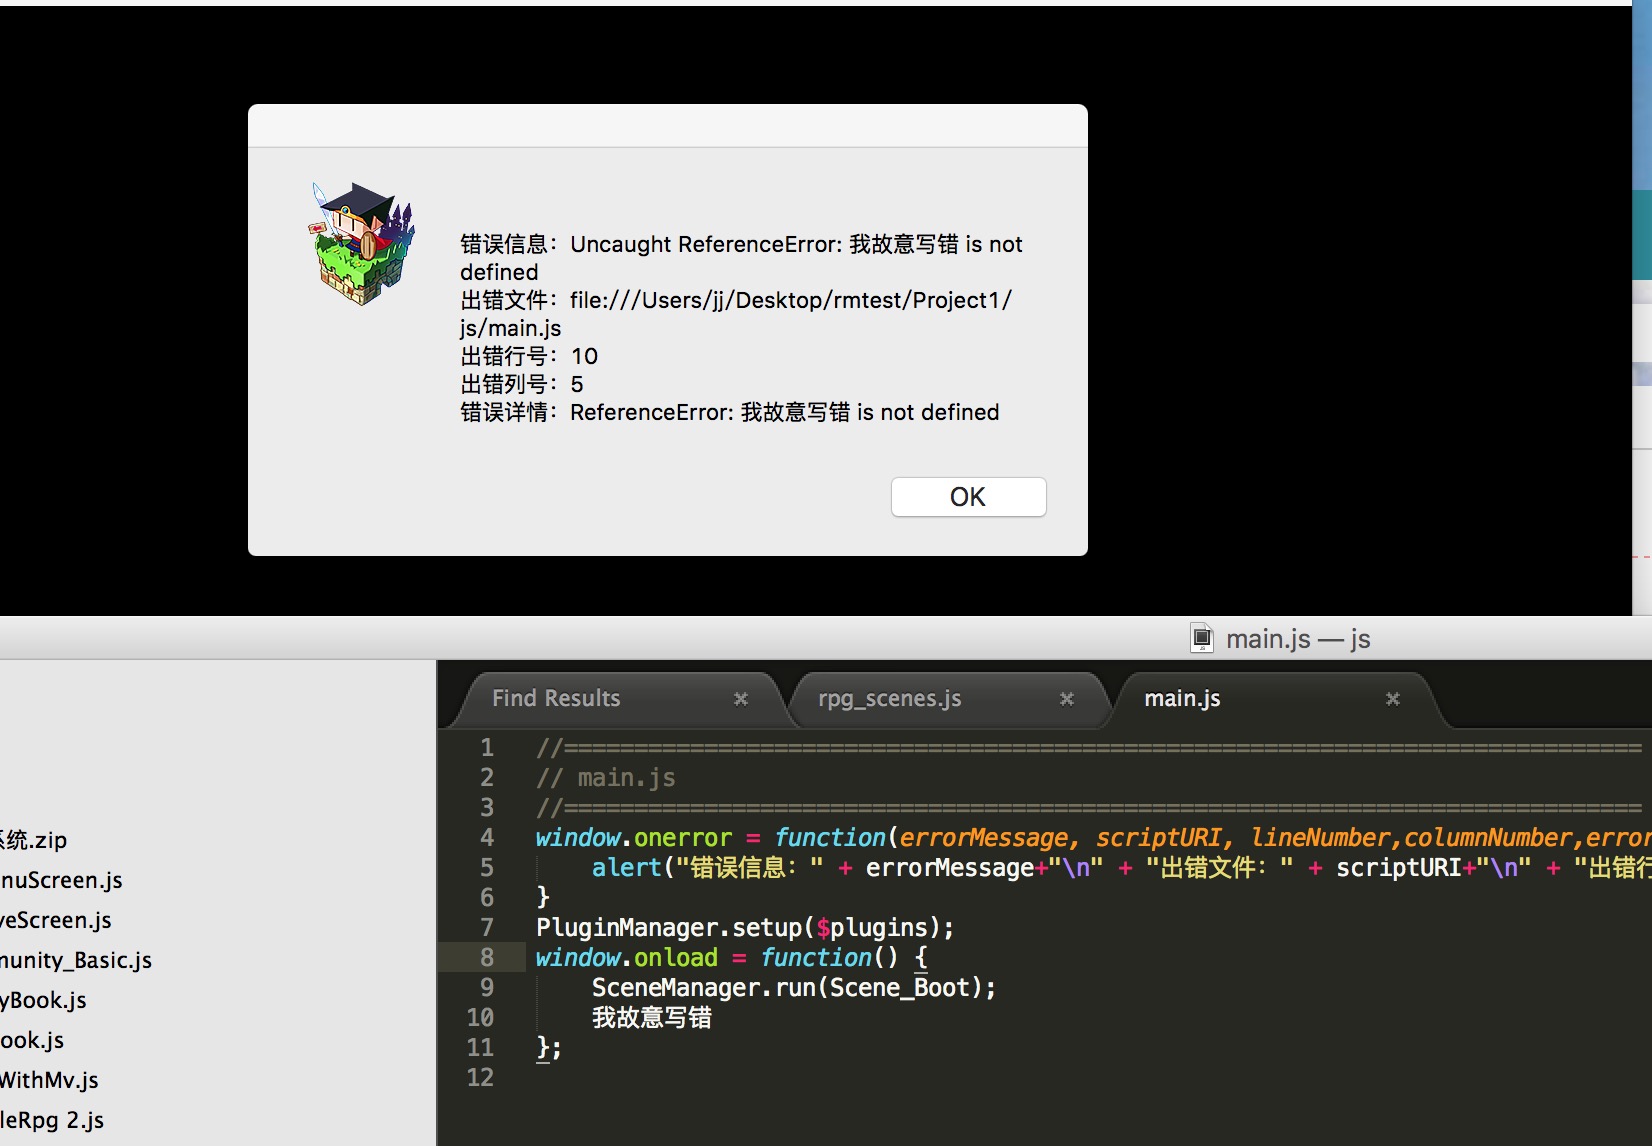The height and width of the screenshot is (1146, 1652).
Task: Click the main.js document icon in title bar
Action: 1202,638
